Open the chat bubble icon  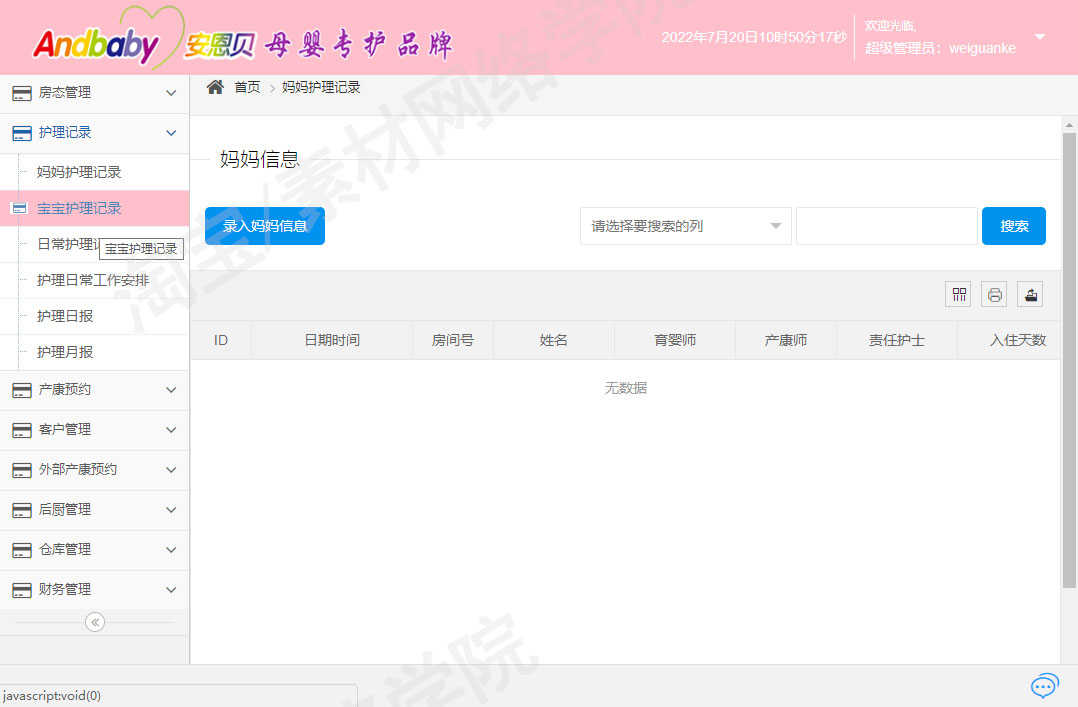1044,686
